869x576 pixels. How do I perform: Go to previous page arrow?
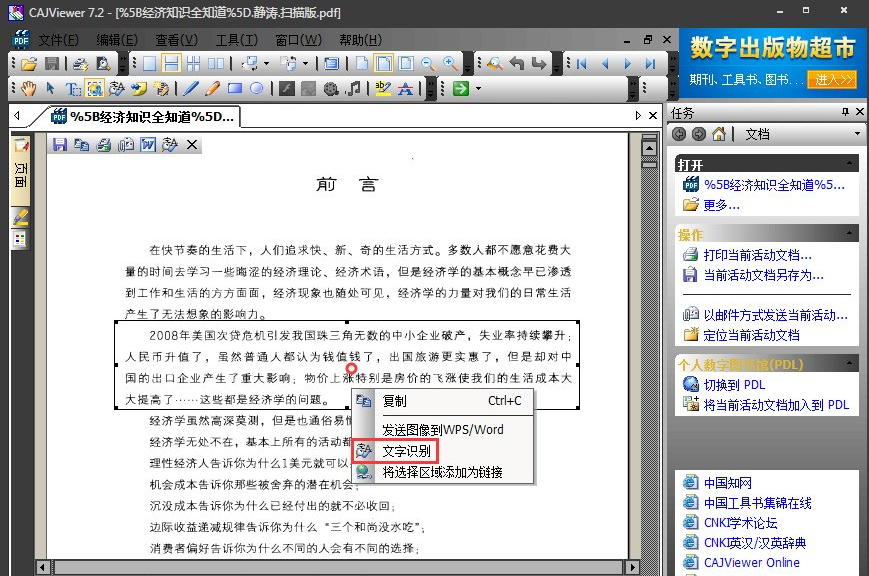pos(605,64)
